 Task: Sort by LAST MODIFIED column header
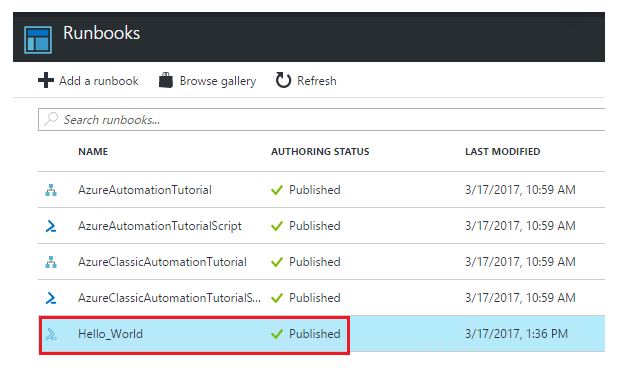[503, 152]
